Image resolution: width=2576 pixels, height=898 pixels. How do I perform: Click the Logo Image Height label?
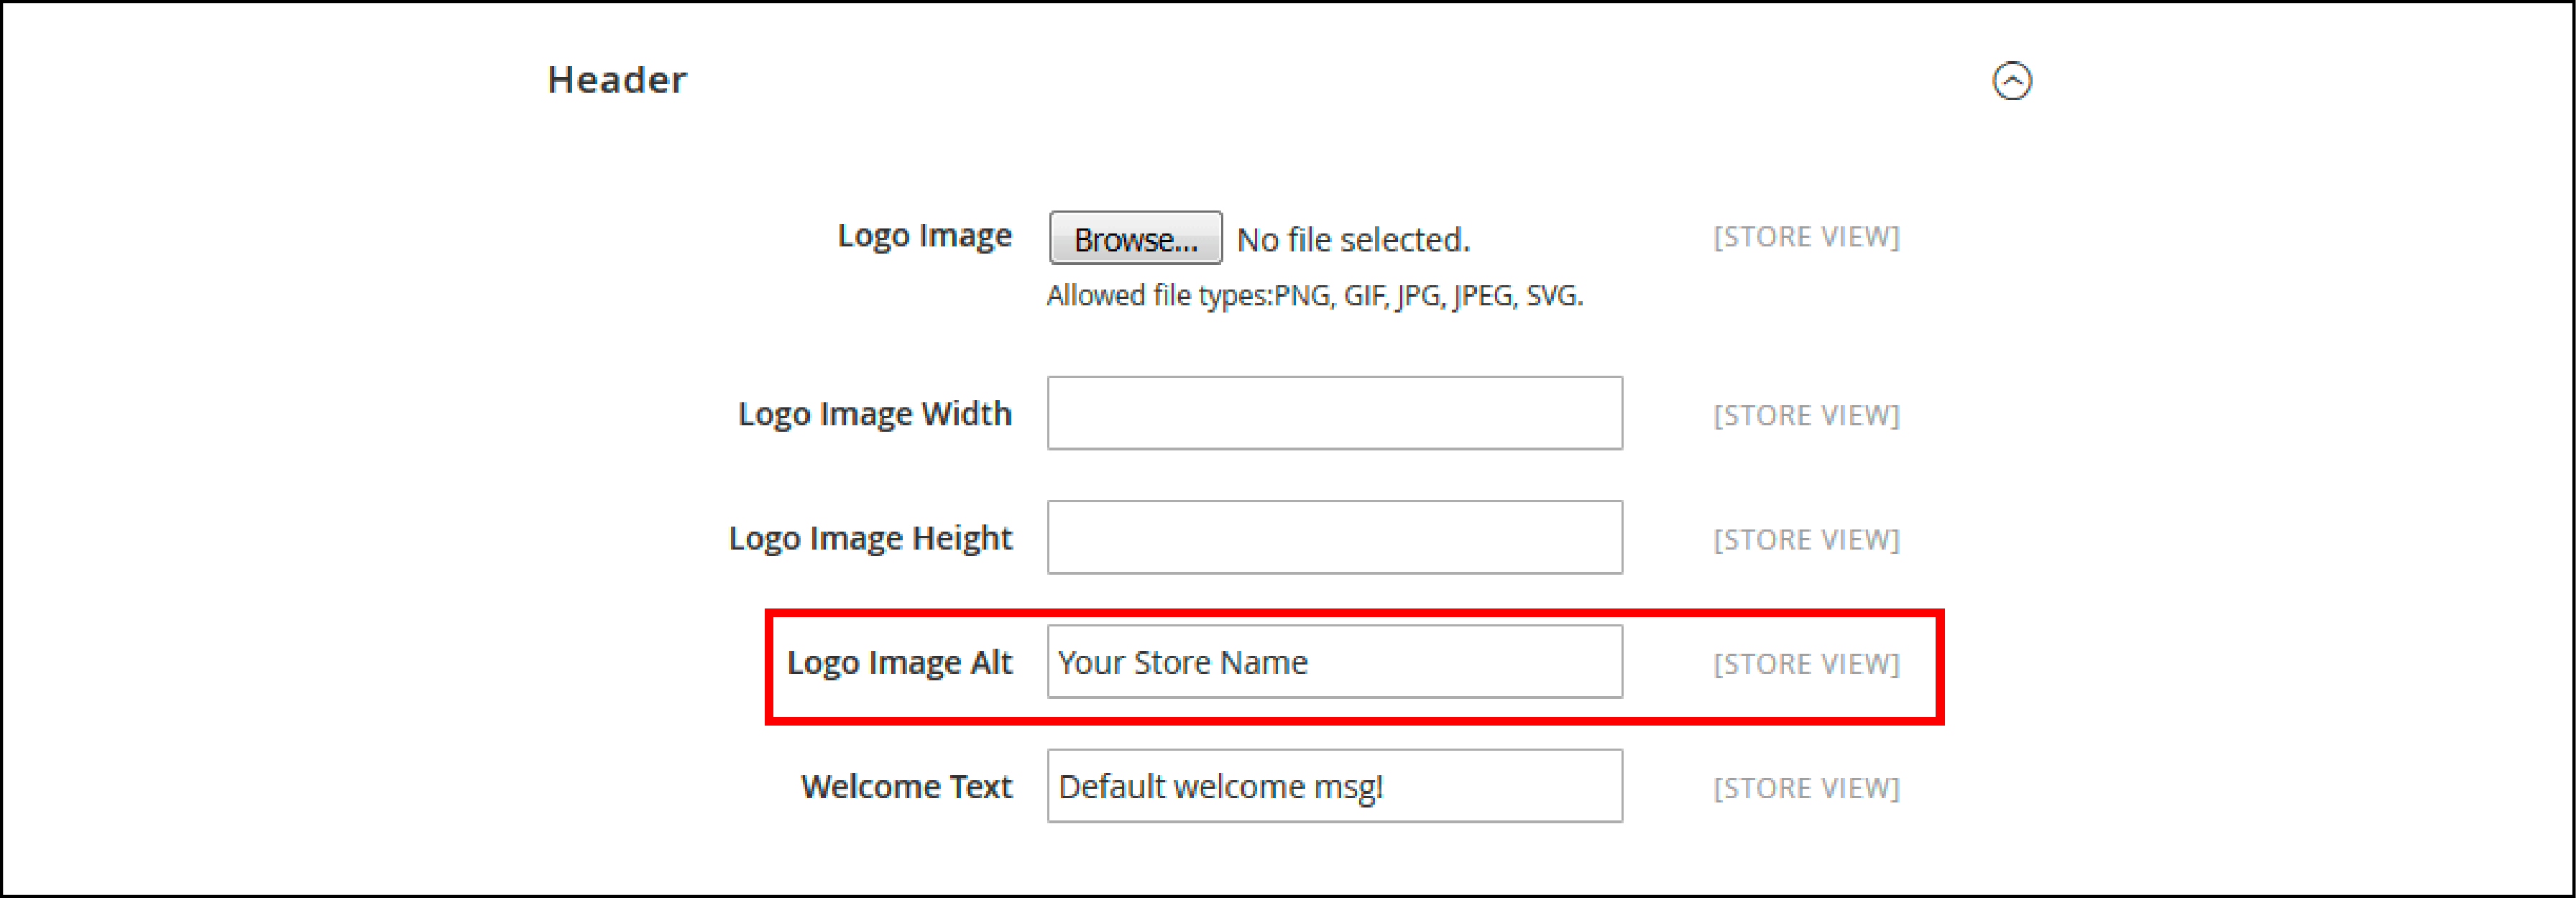tap(870, 539)
